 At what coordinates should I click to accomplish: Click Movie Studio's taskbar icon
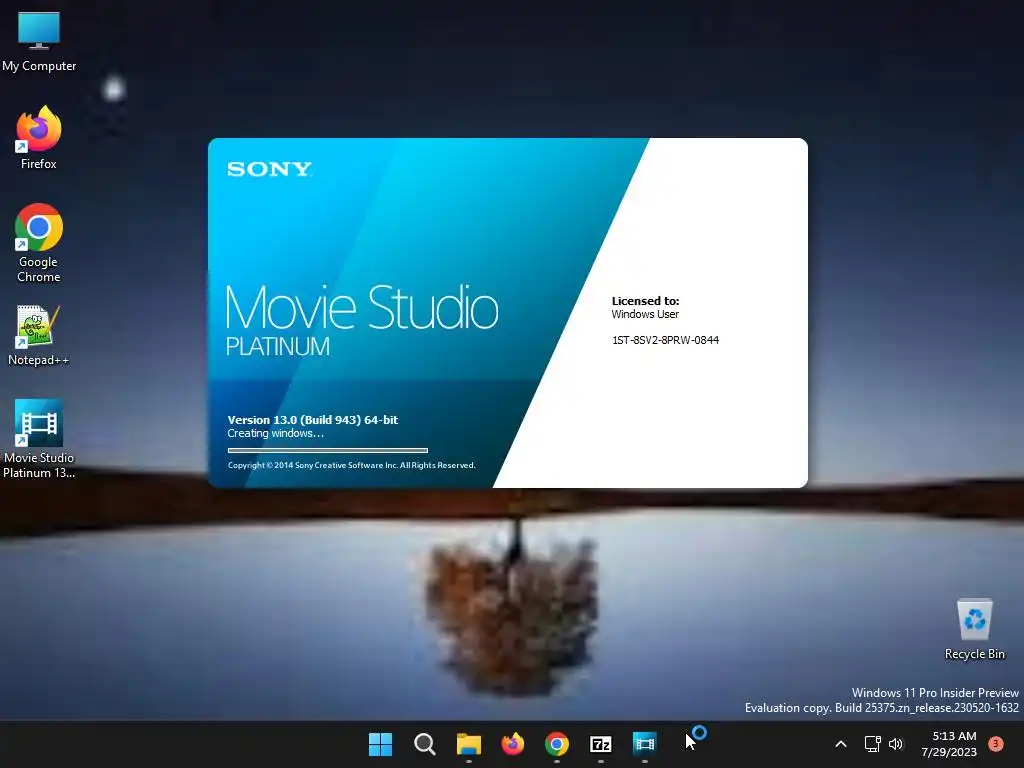pyautogui.click(x=645, y=744)
